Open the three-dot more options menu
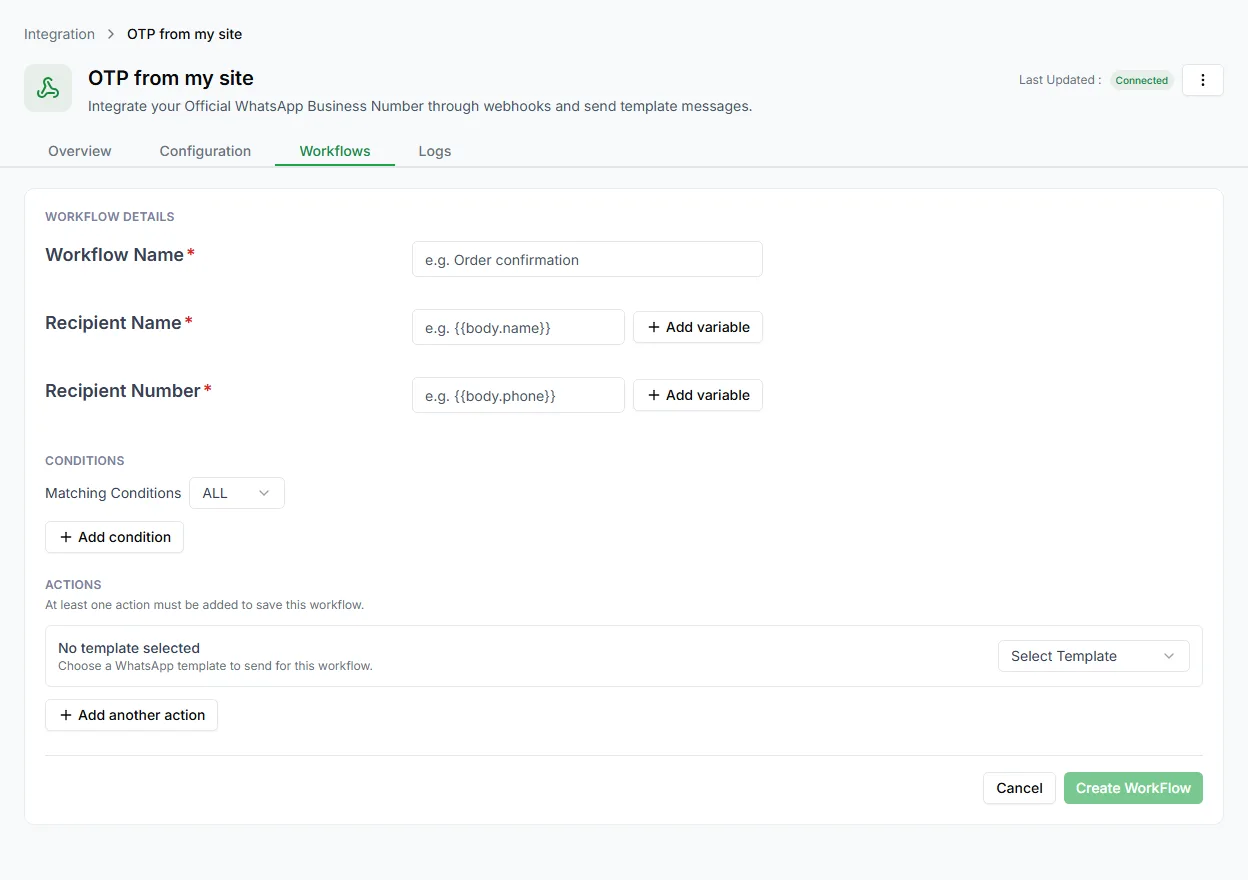 pyautogui.click(x=1203, y=80)
